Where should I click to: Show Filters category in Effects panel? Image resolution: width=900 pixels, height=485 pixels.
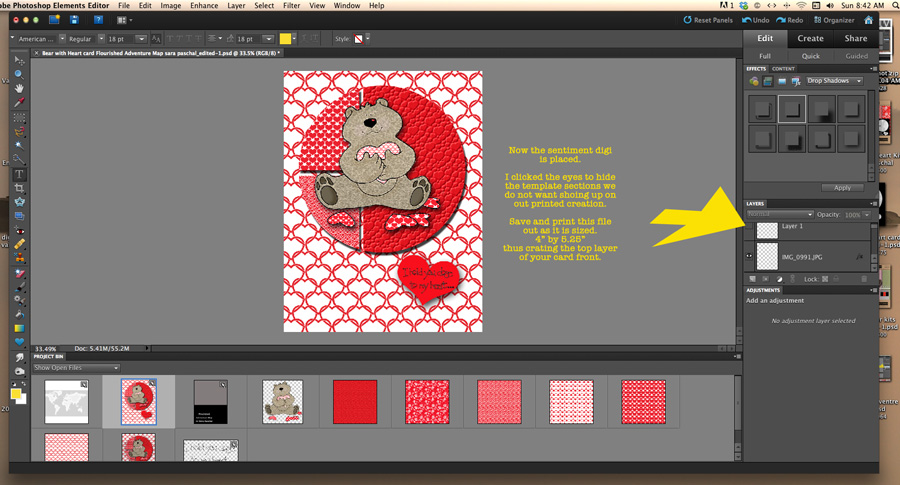pyautogui.click(x=754, y=82)
